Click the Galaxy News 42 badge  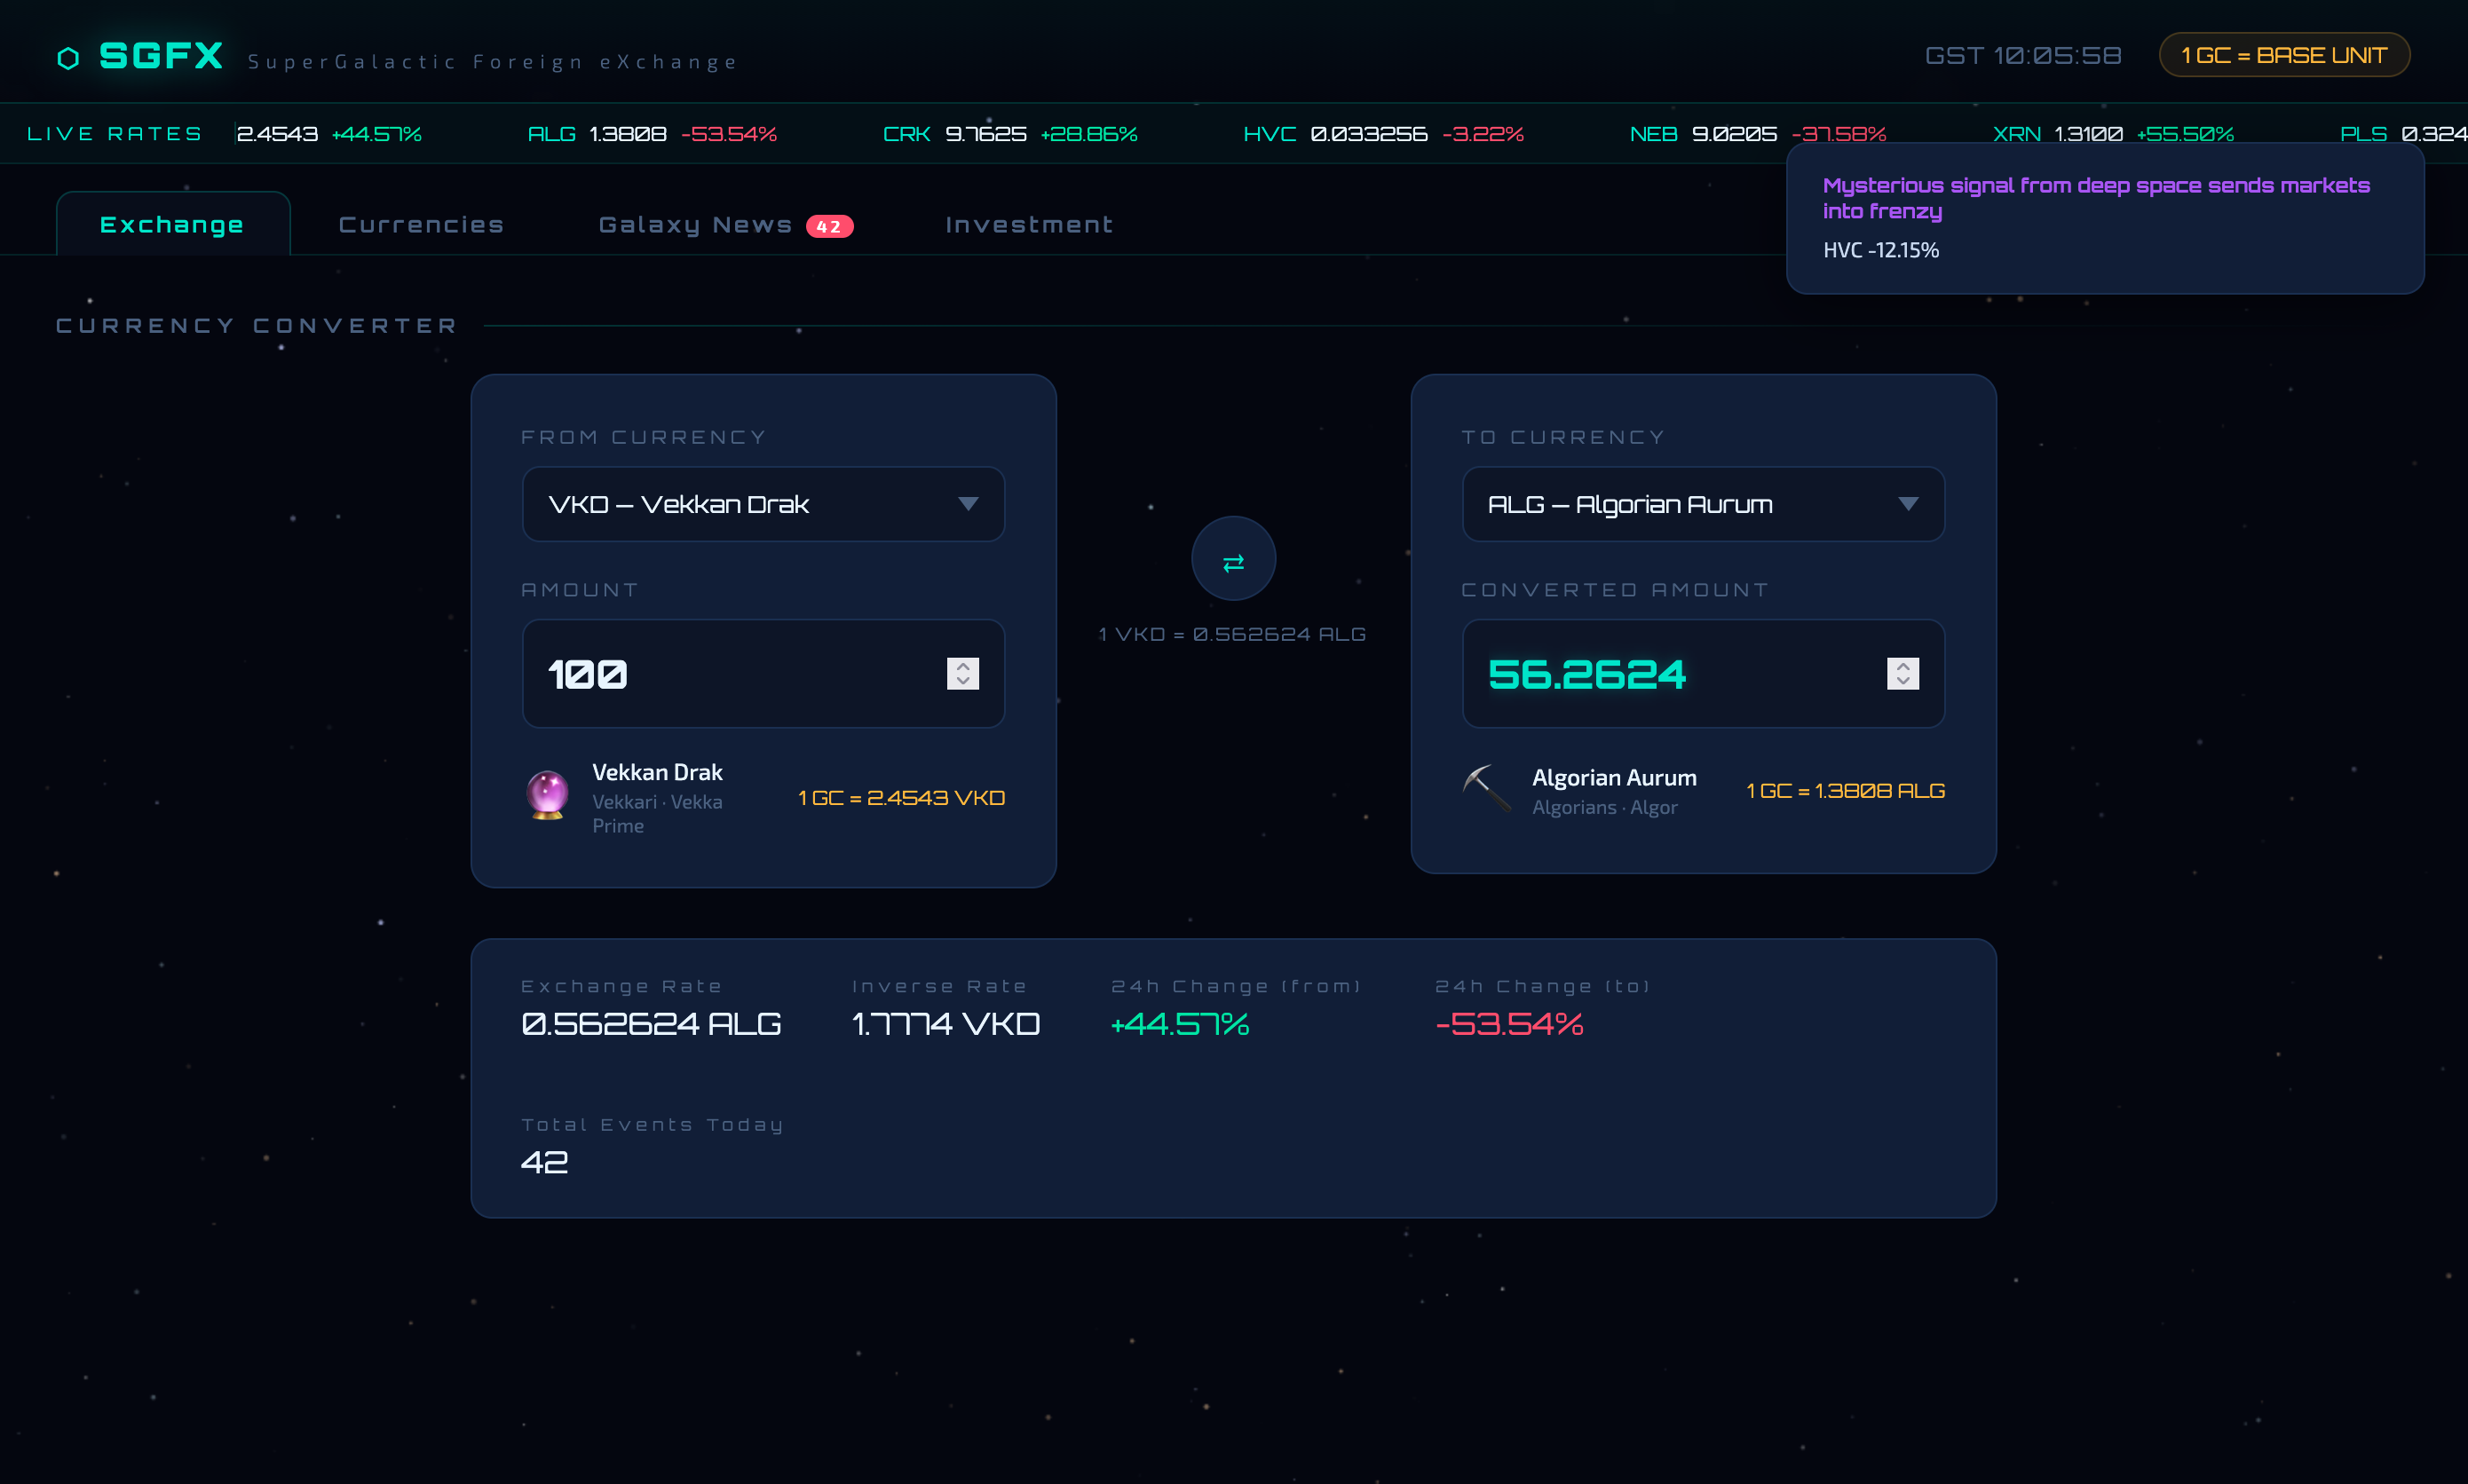pos(829,226)
